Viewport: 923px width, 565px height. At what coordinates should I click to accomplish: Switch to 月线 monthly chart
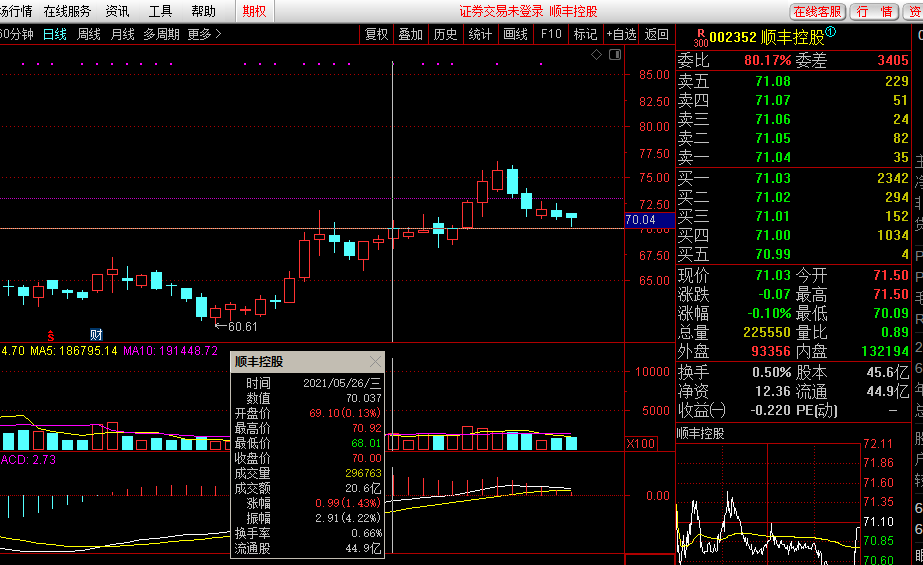123,35
